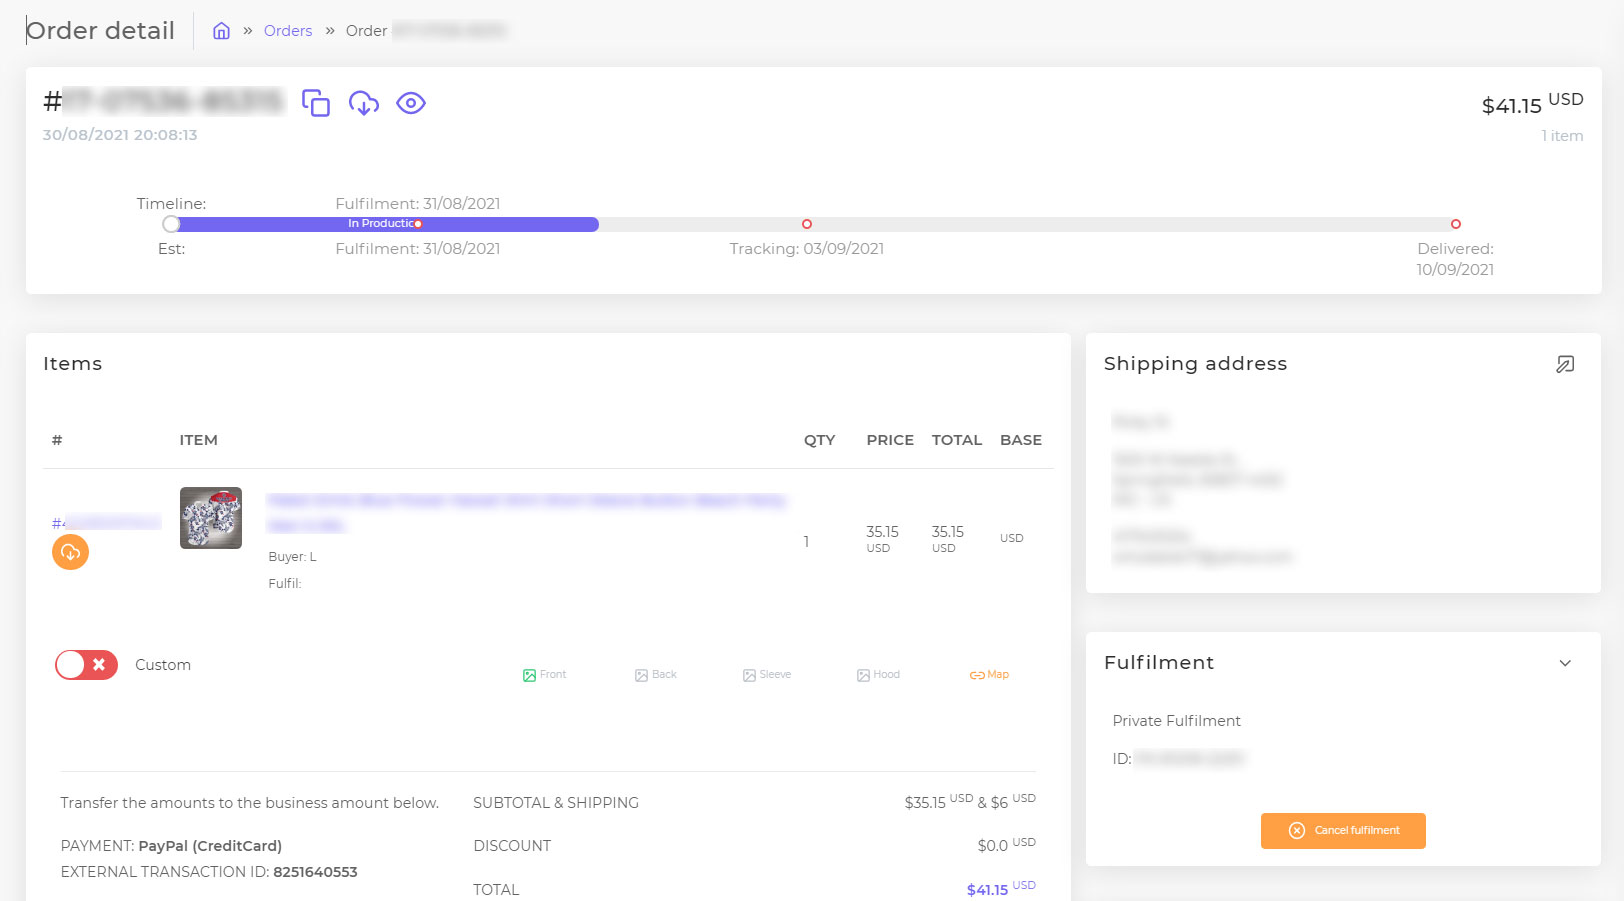
Task: Click the Private Fulfilment label
Action: [x=1176, y=721]
